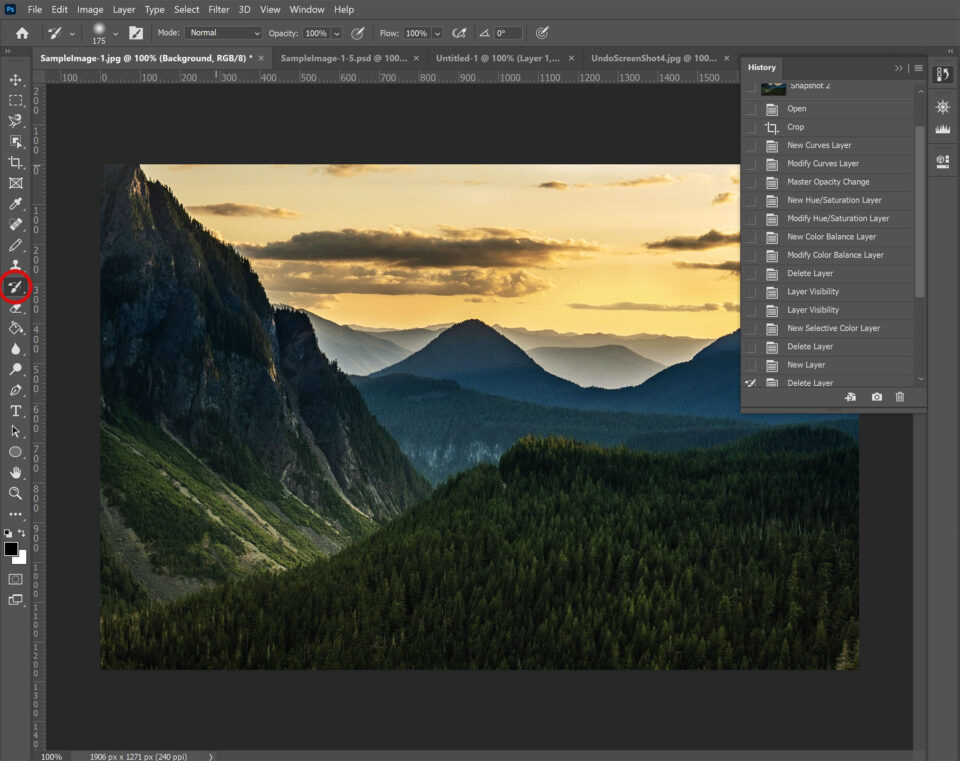Select the Eyedropper tool
960x761 pixels.
click(x=15, y=203)
